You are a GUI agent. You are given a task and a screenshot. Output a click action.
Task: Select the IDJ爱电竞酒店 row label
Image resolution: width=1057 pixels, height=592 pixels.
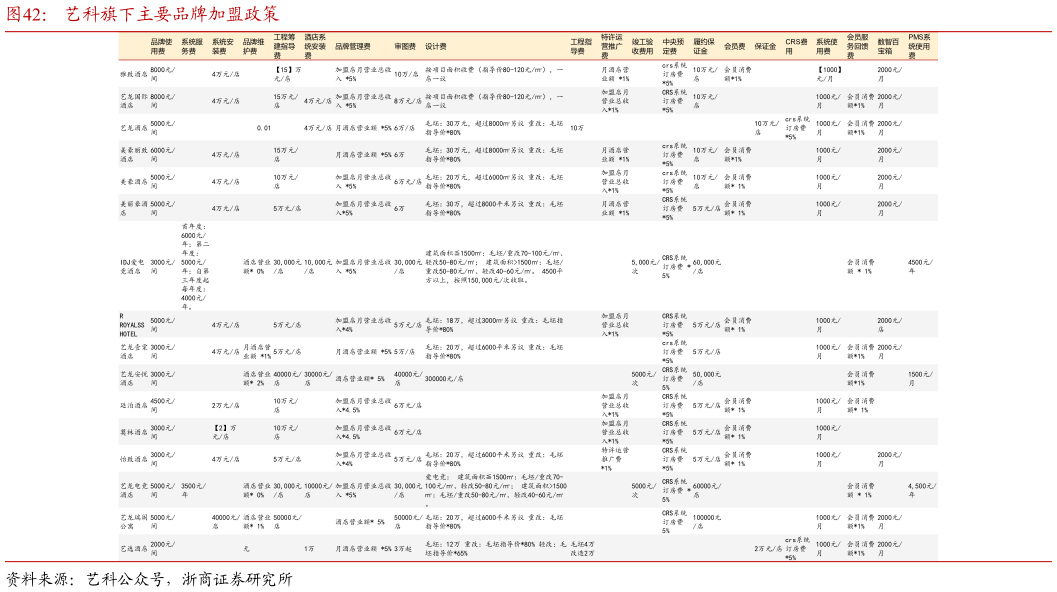pyautogui.click(x=133, y=266)
